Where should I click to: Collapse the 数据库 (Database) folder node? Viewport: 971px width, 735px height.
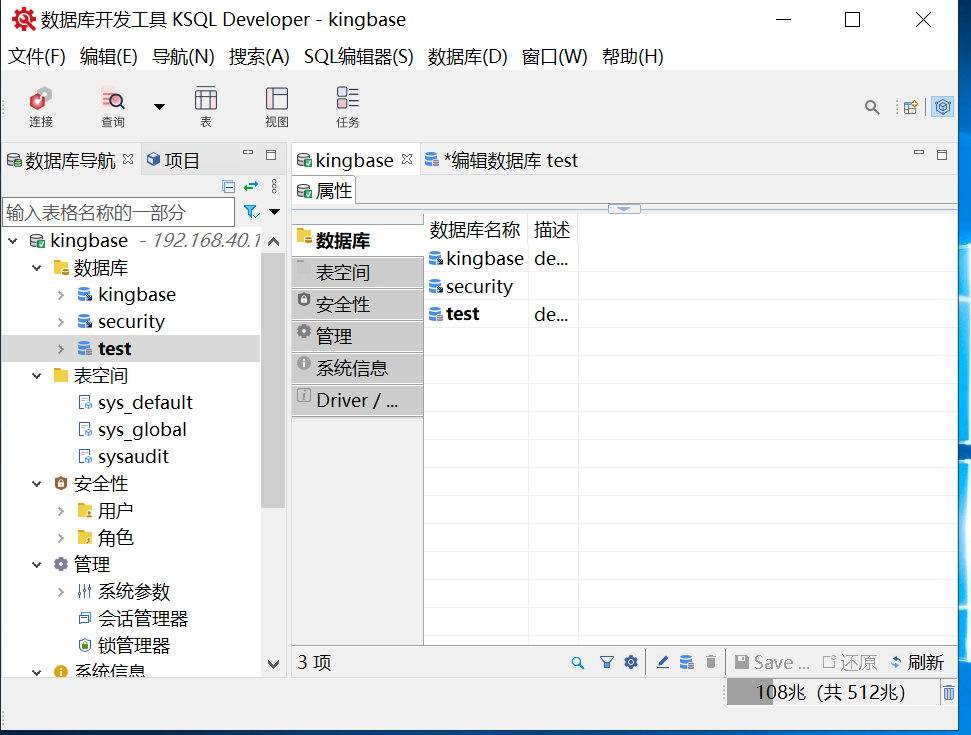[35, 267]
